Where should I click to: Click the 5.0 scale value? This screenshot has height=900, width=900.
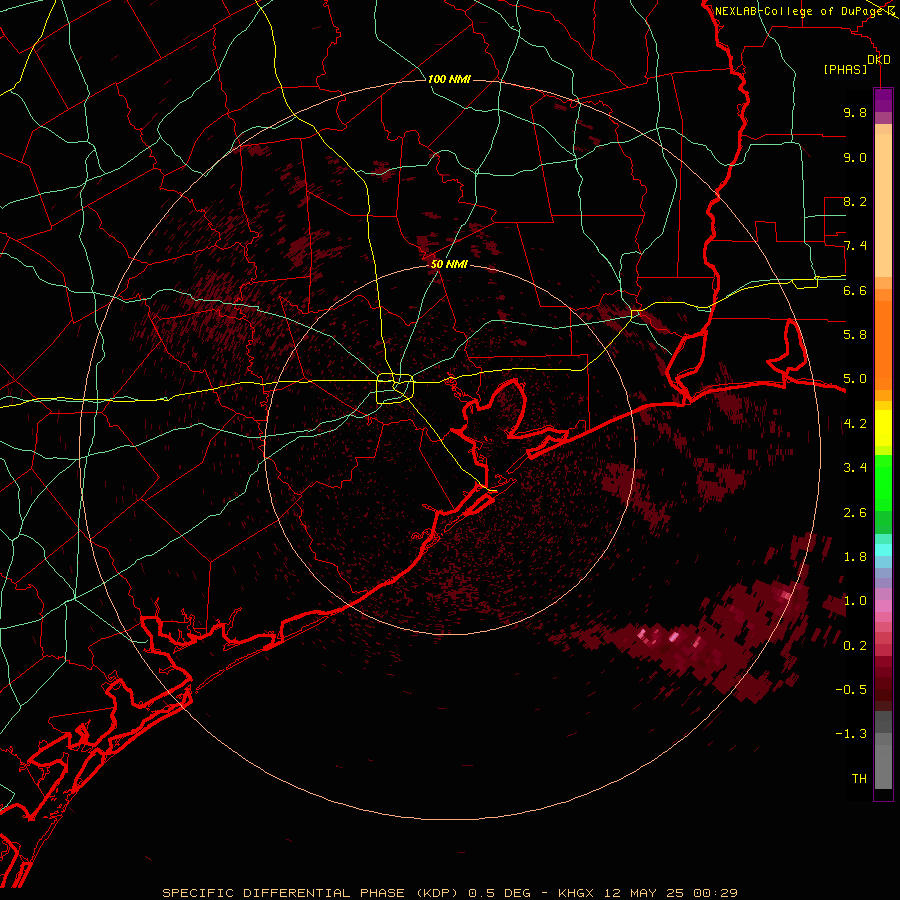click(x=855, y=379)
